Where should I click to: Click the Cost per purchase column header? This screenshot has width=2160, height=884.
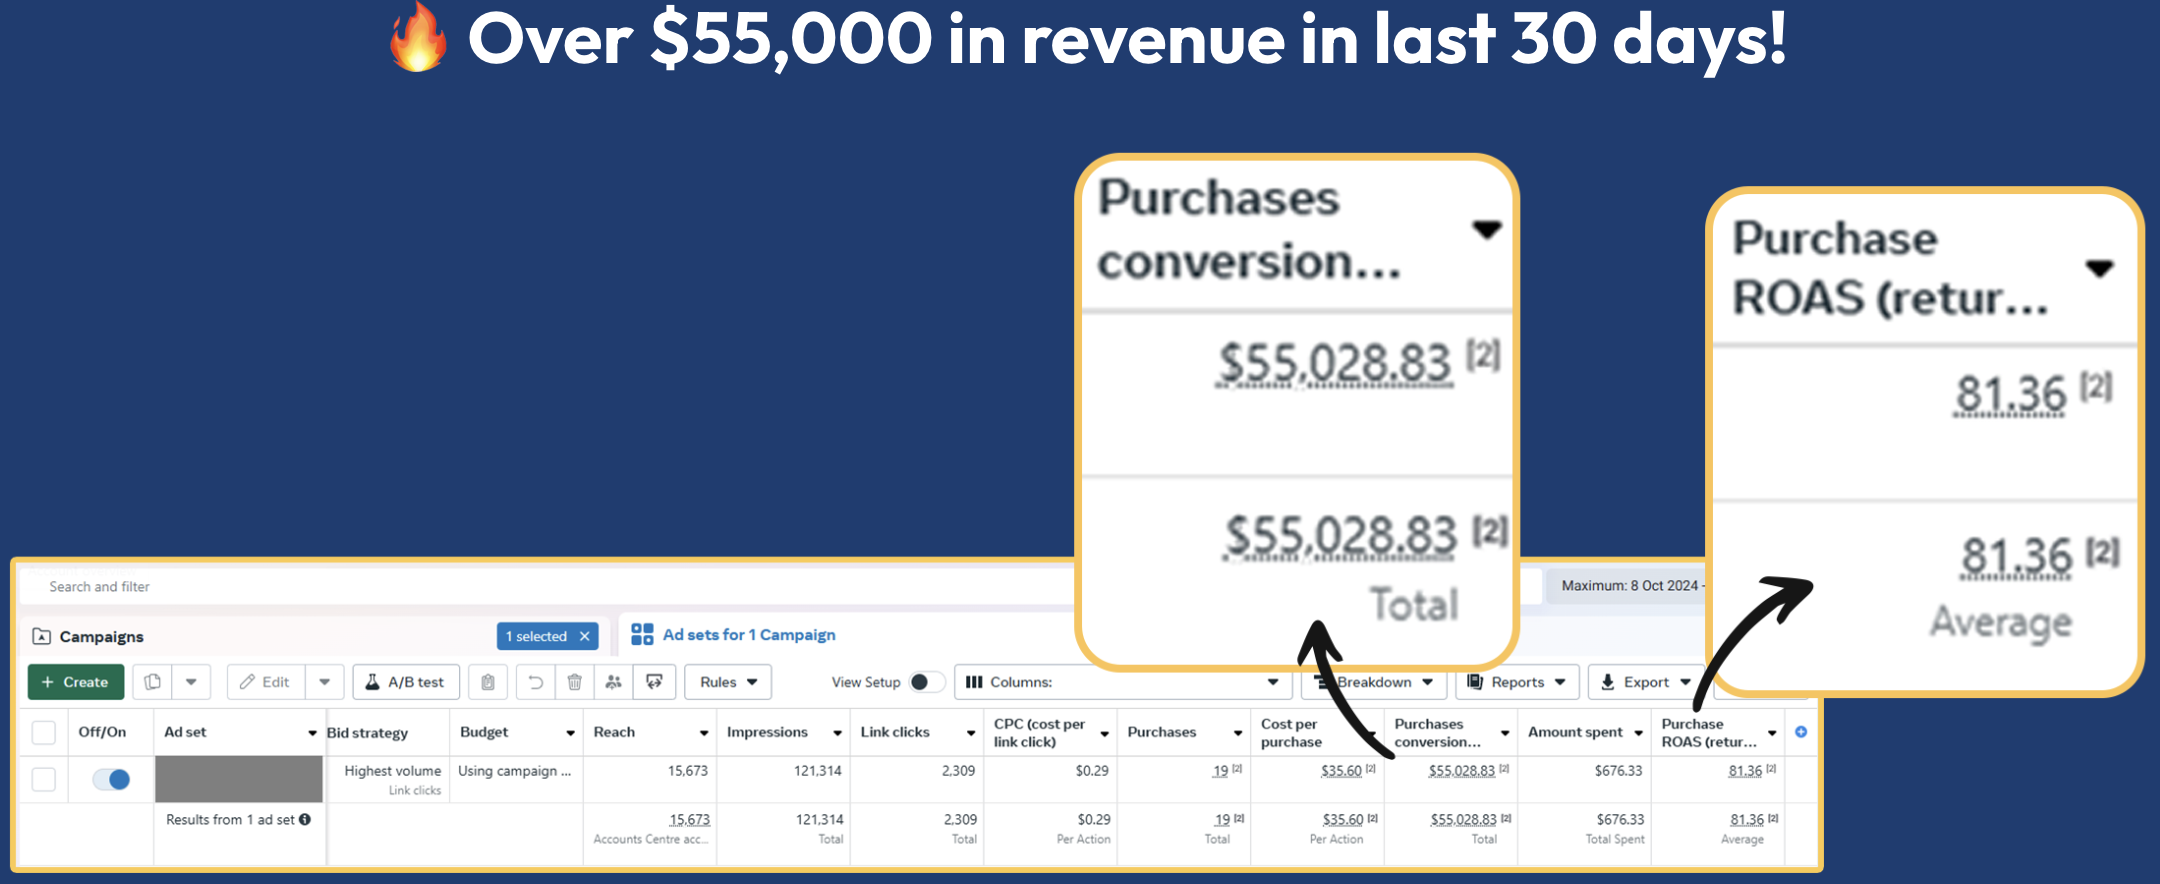click(1291, 733)
